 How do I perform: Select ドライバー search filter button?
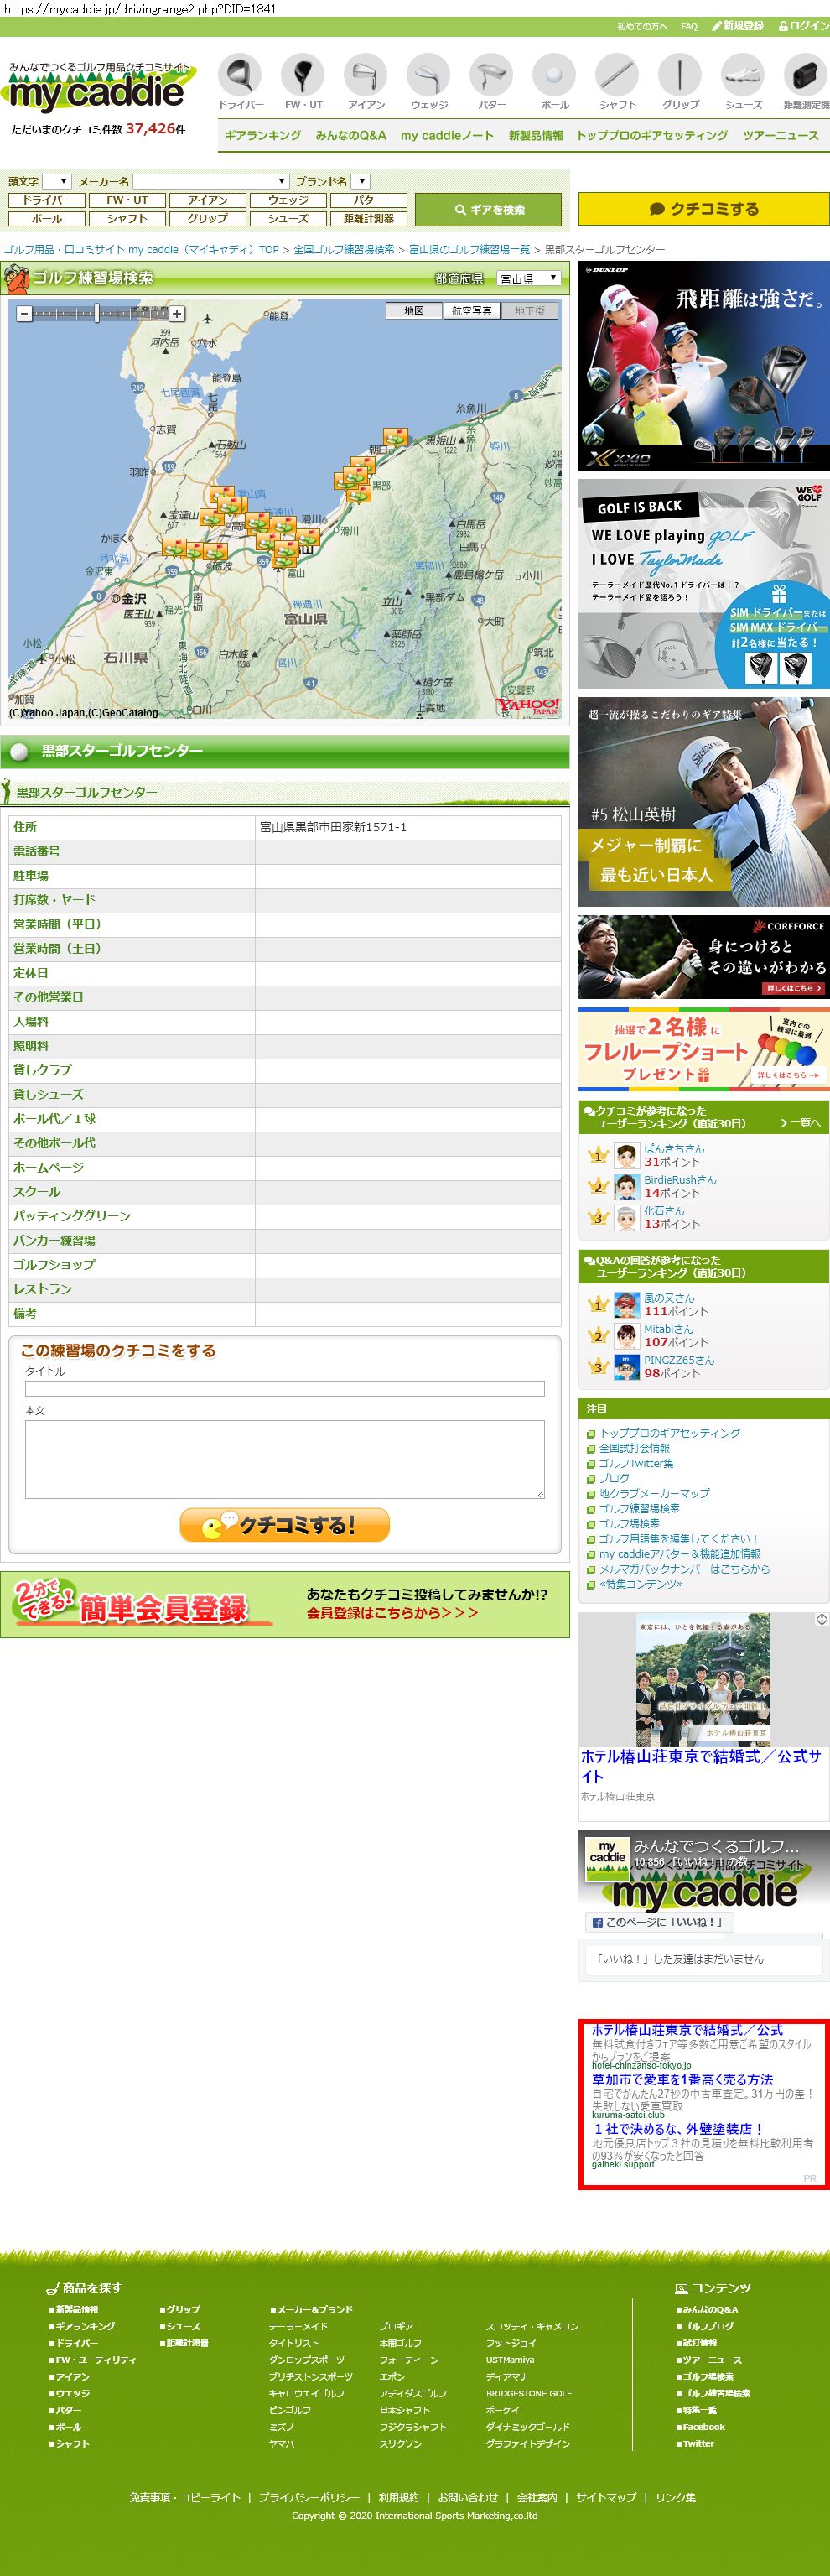point(46,200)
